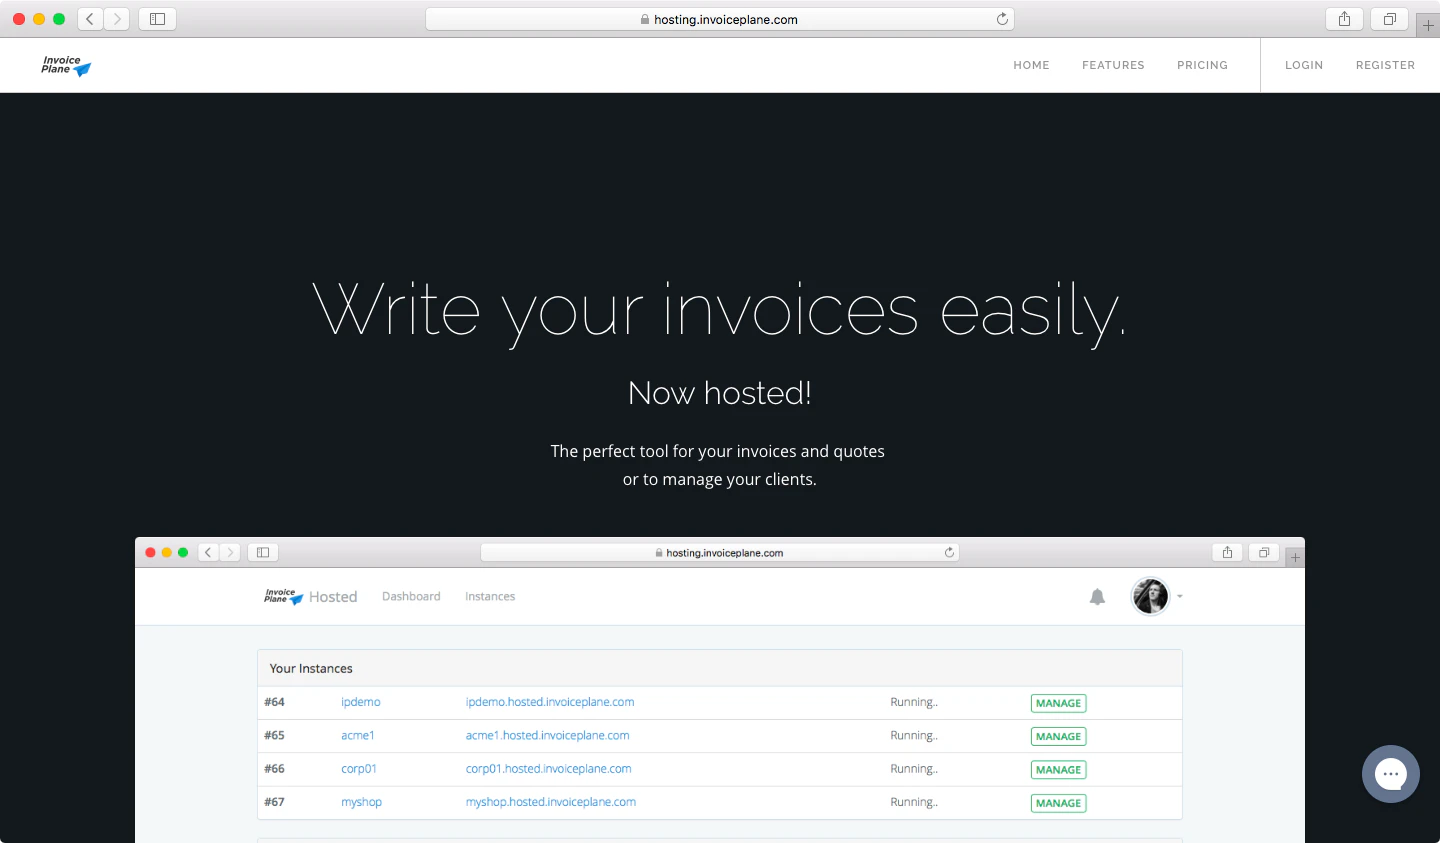The image size is (1440, 843).
Task: Open a new tab with plus button
Action: [1428, 25]
